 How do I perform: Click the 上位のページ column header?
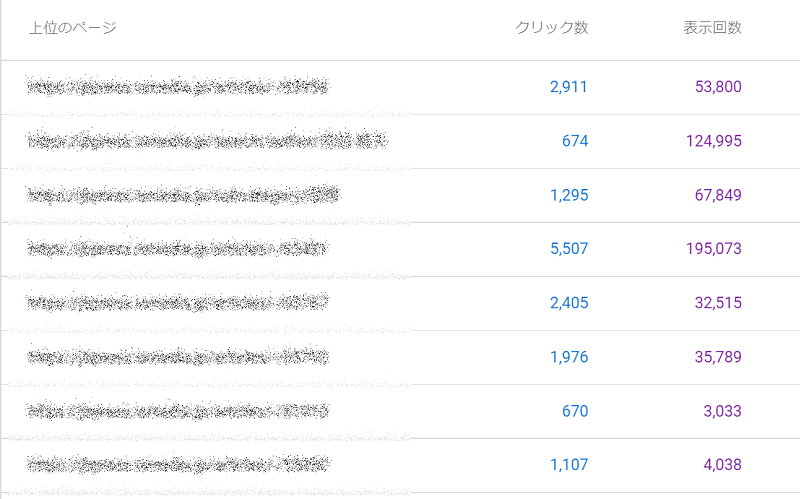pos(73,28)
